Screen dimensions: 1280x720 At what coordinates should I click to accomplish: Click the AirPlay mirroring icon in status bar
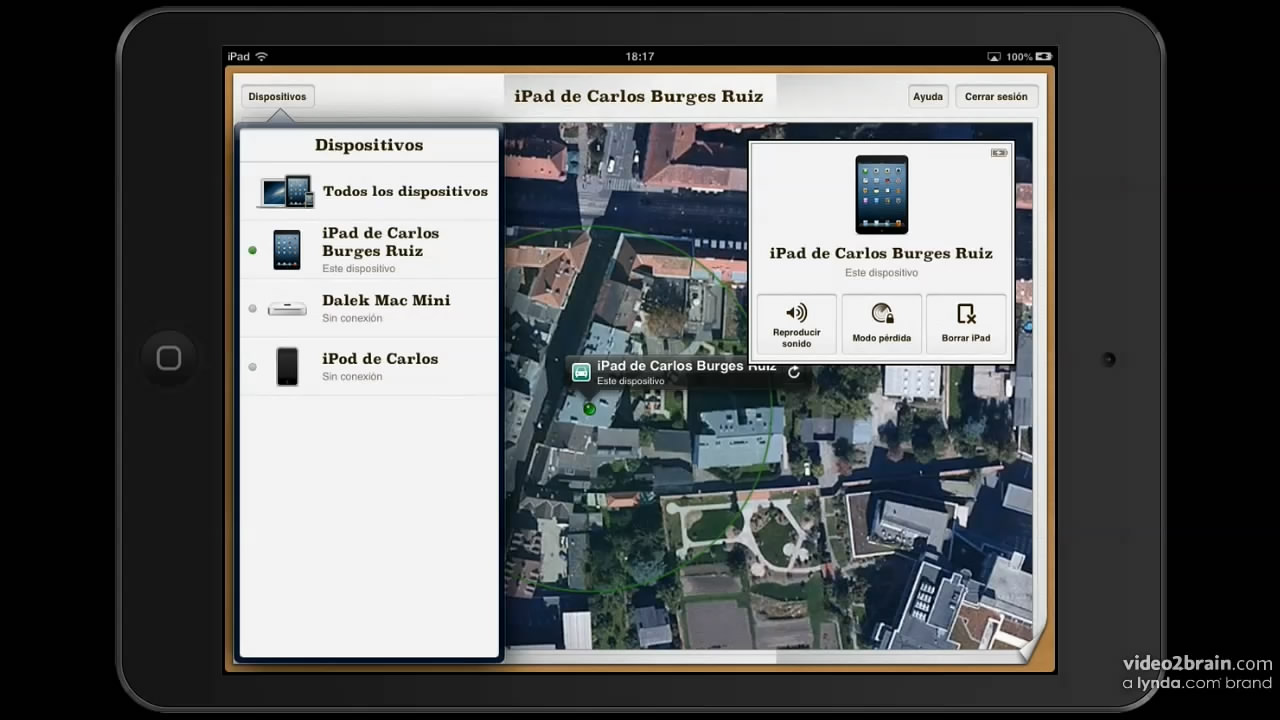point(994,57)
